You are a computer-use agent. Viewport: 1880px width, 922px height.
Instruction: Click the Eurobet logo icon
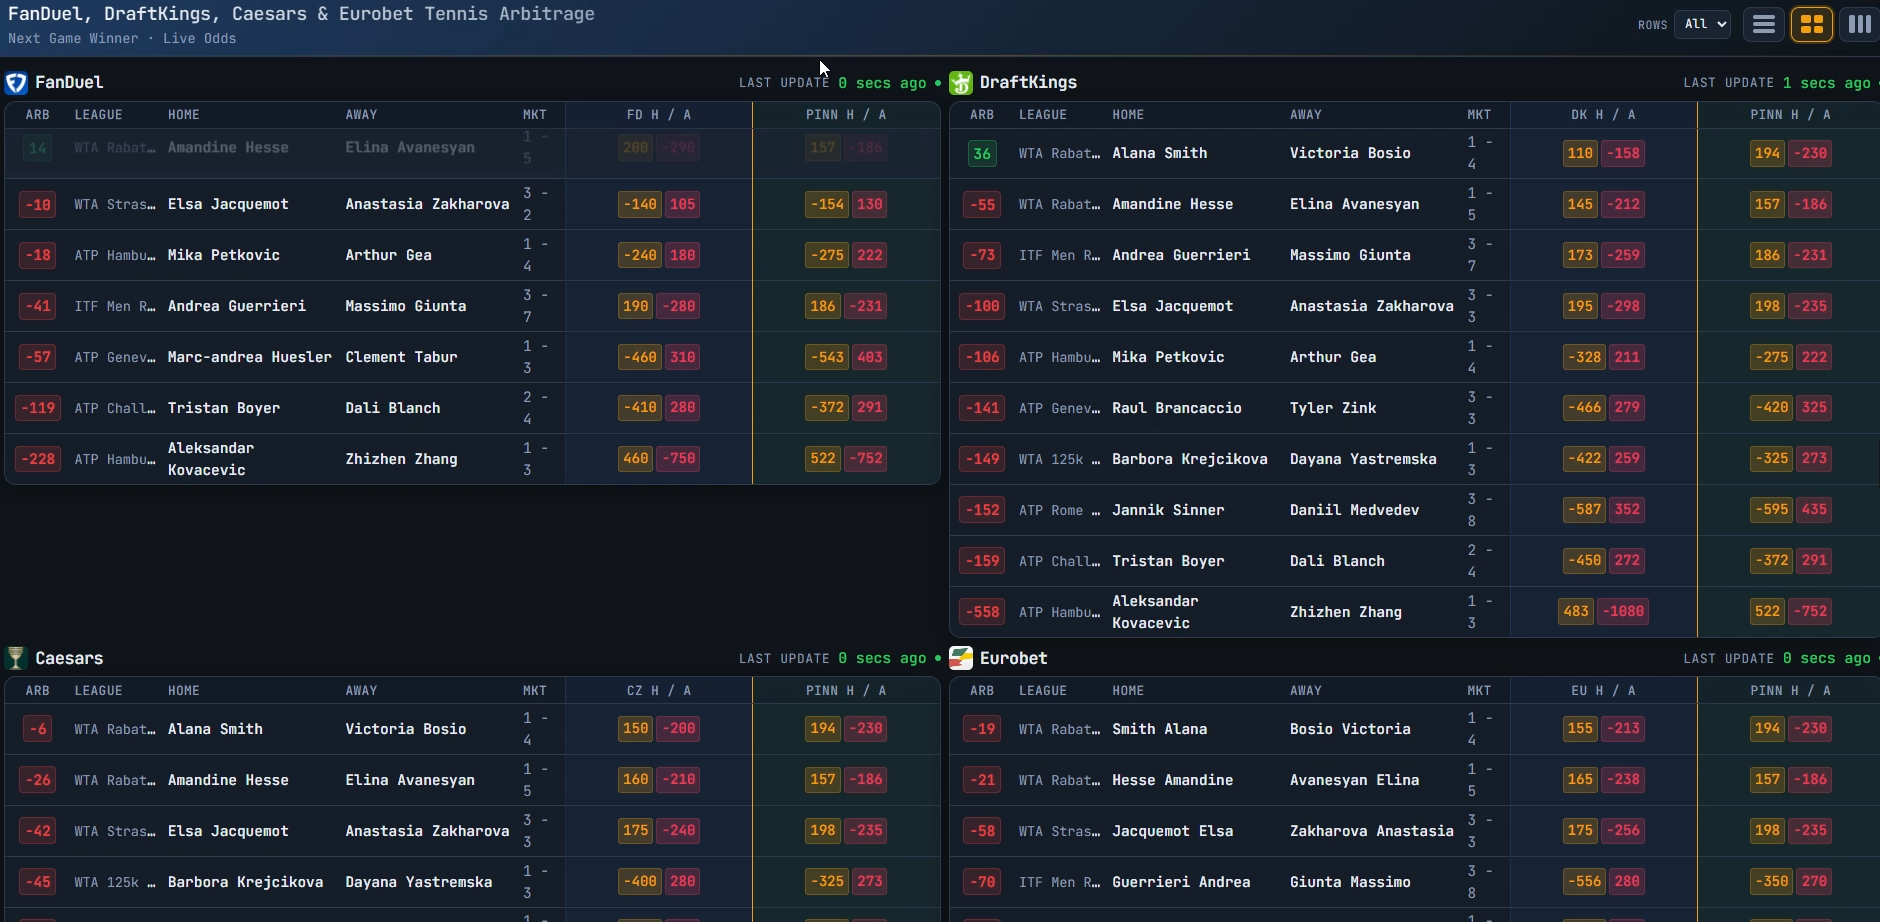pyautogui.click(x=961, y=658)
